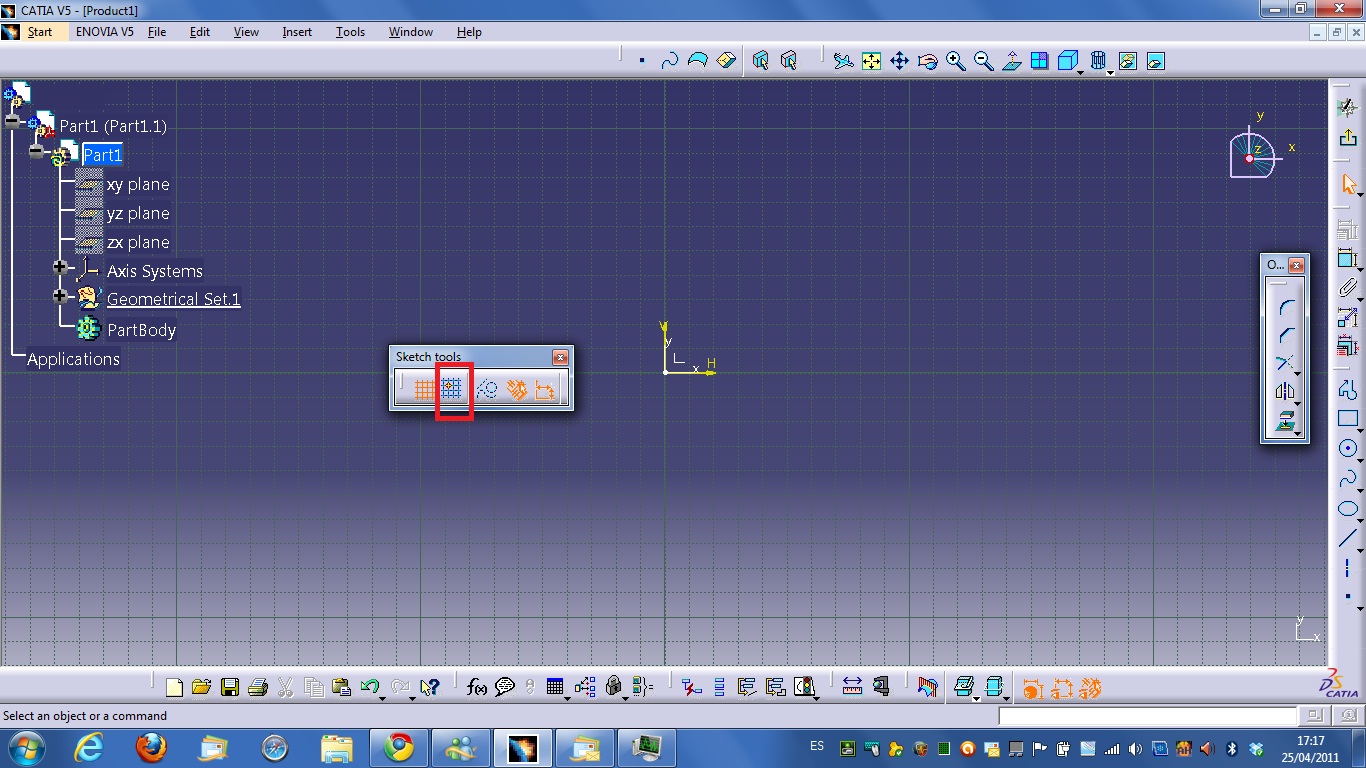Activate Fly mode airplane icon

point(844,61)
